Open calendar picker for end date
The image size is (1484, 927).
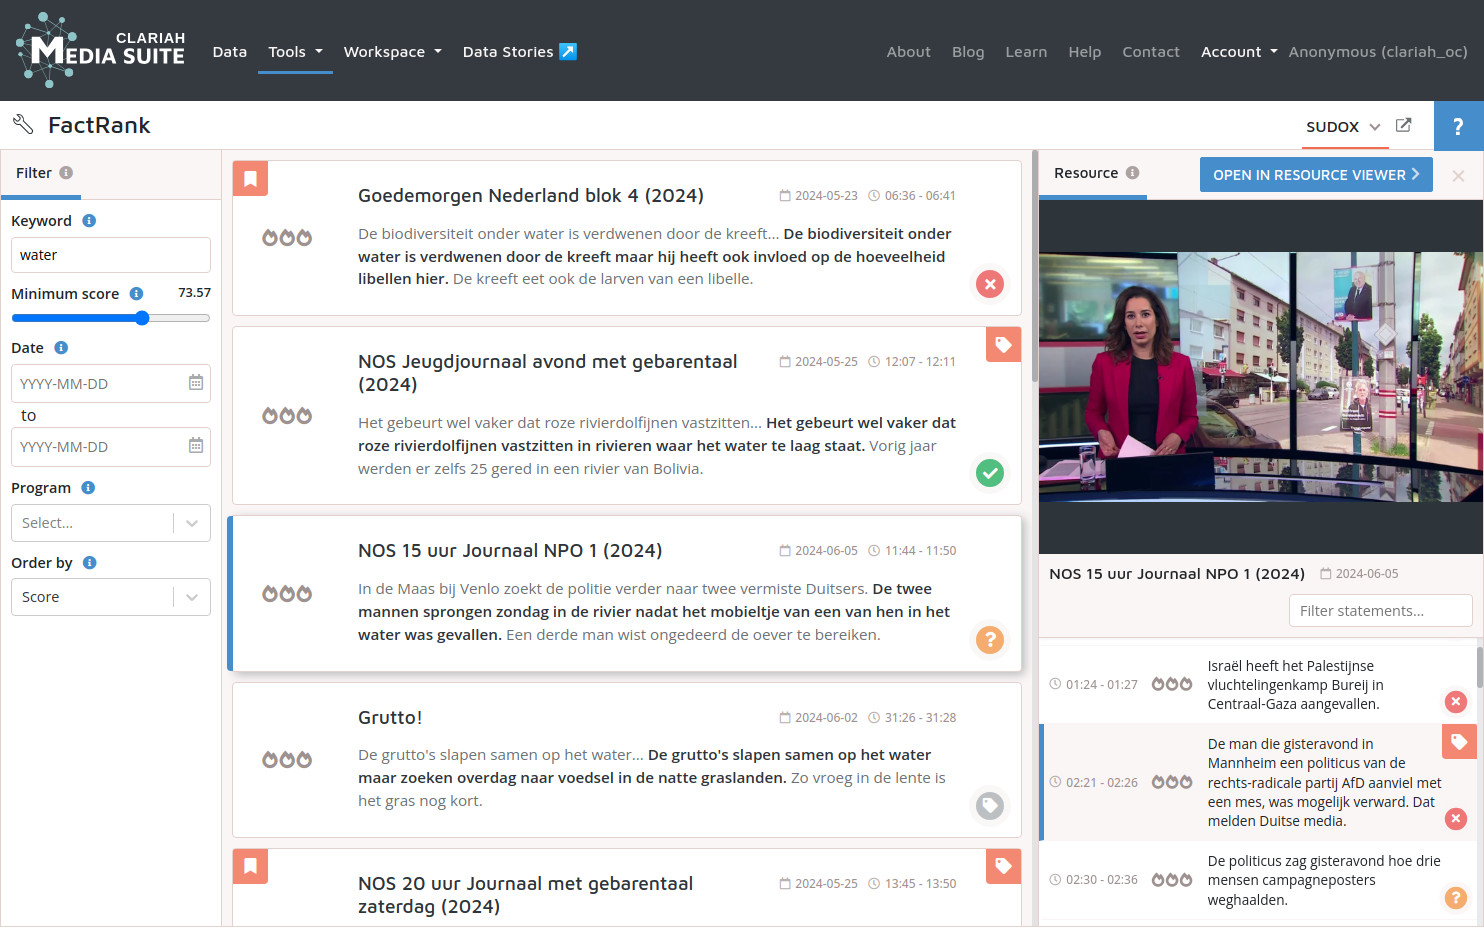(x=196, y=445)
